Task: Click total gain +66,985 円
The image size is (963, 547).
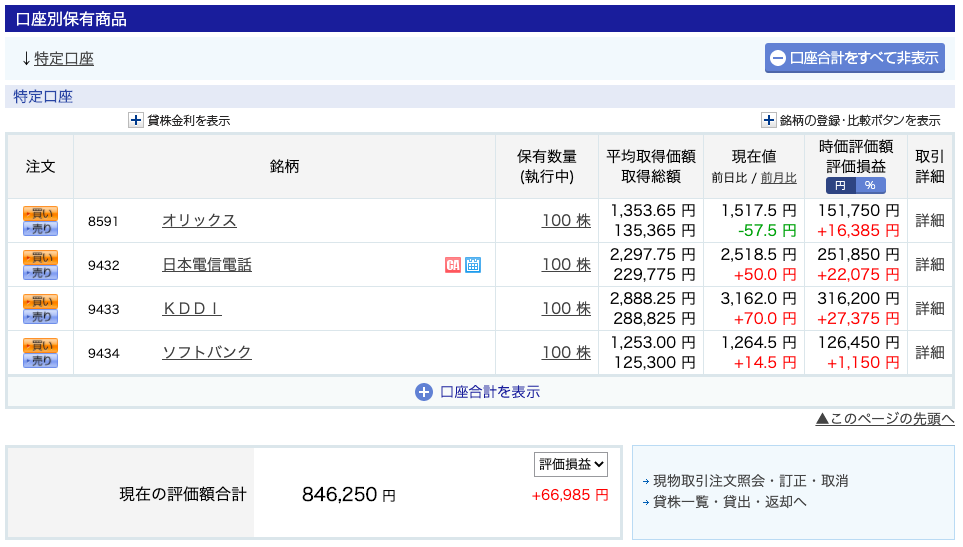Action: (x=570, y=495)
